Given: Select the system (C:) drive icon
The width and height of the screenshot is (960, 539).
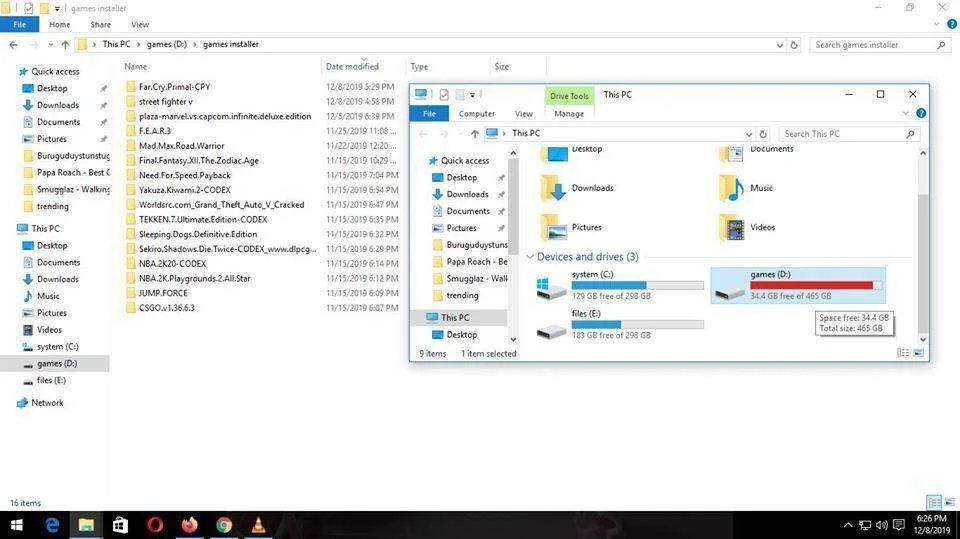Looking at the screenshot, I should [x=551, y=288].
